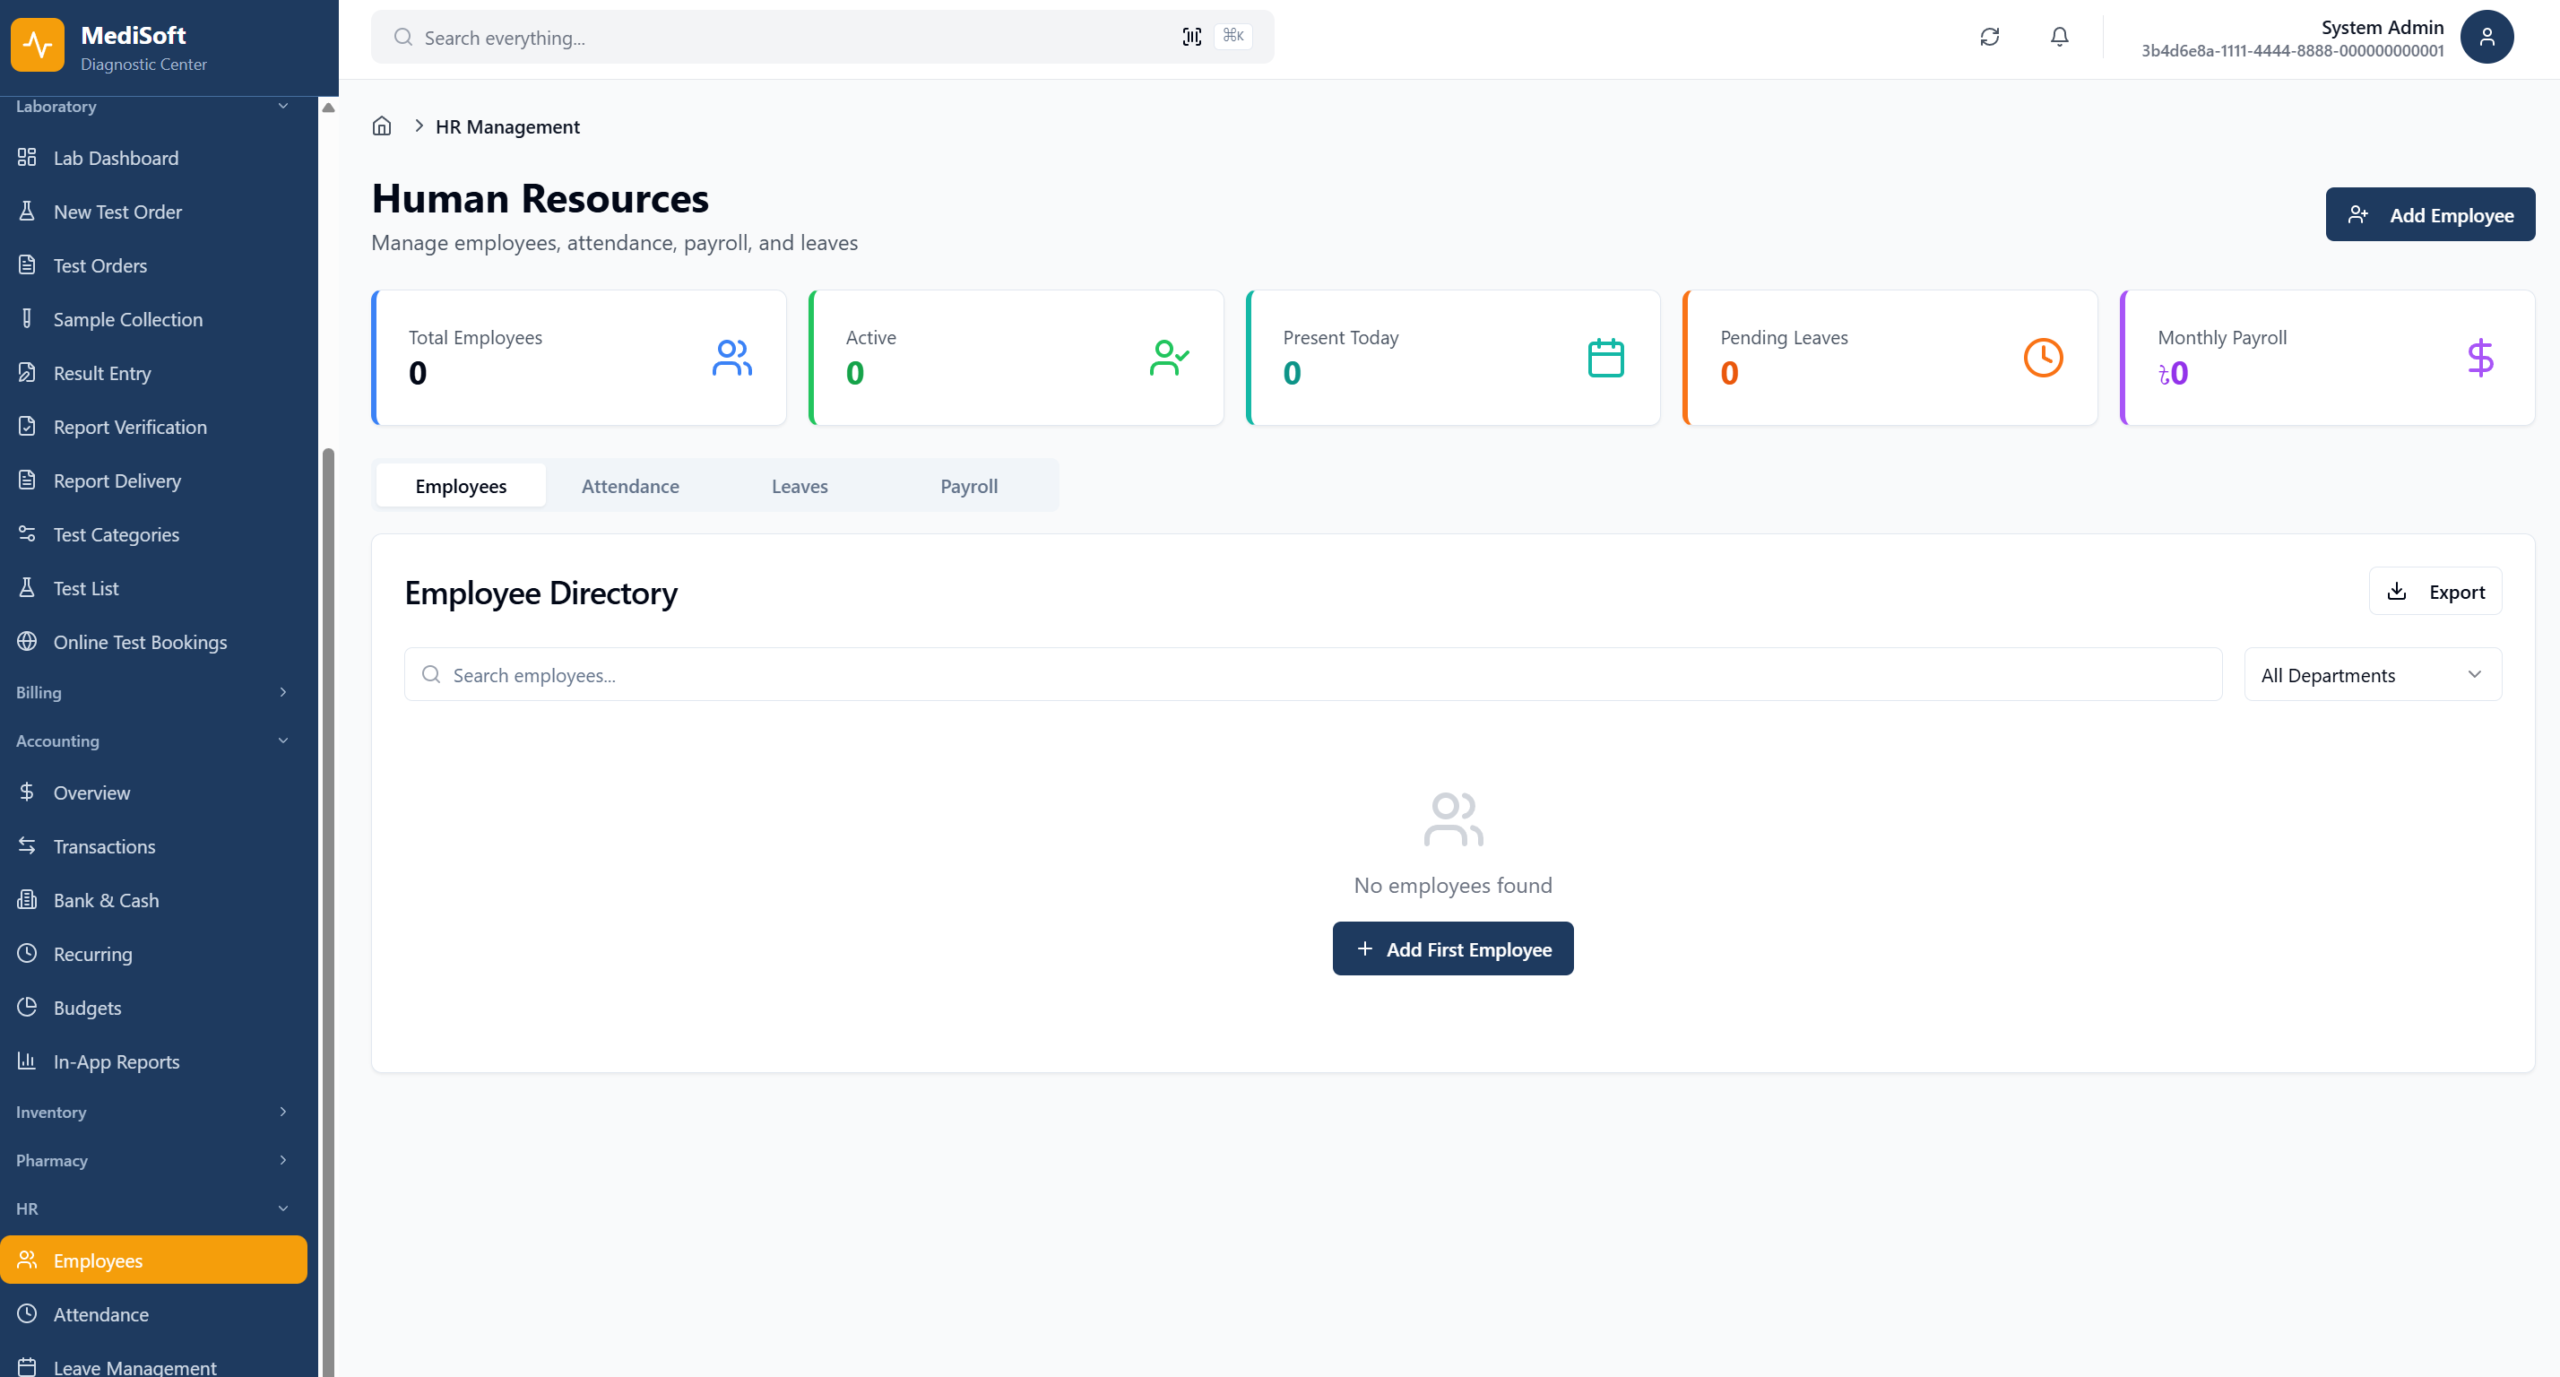The height and width of the screenshot is (1377, 2560).
Task: Click the refresh sync icon in header
Action: point(1989,37)
